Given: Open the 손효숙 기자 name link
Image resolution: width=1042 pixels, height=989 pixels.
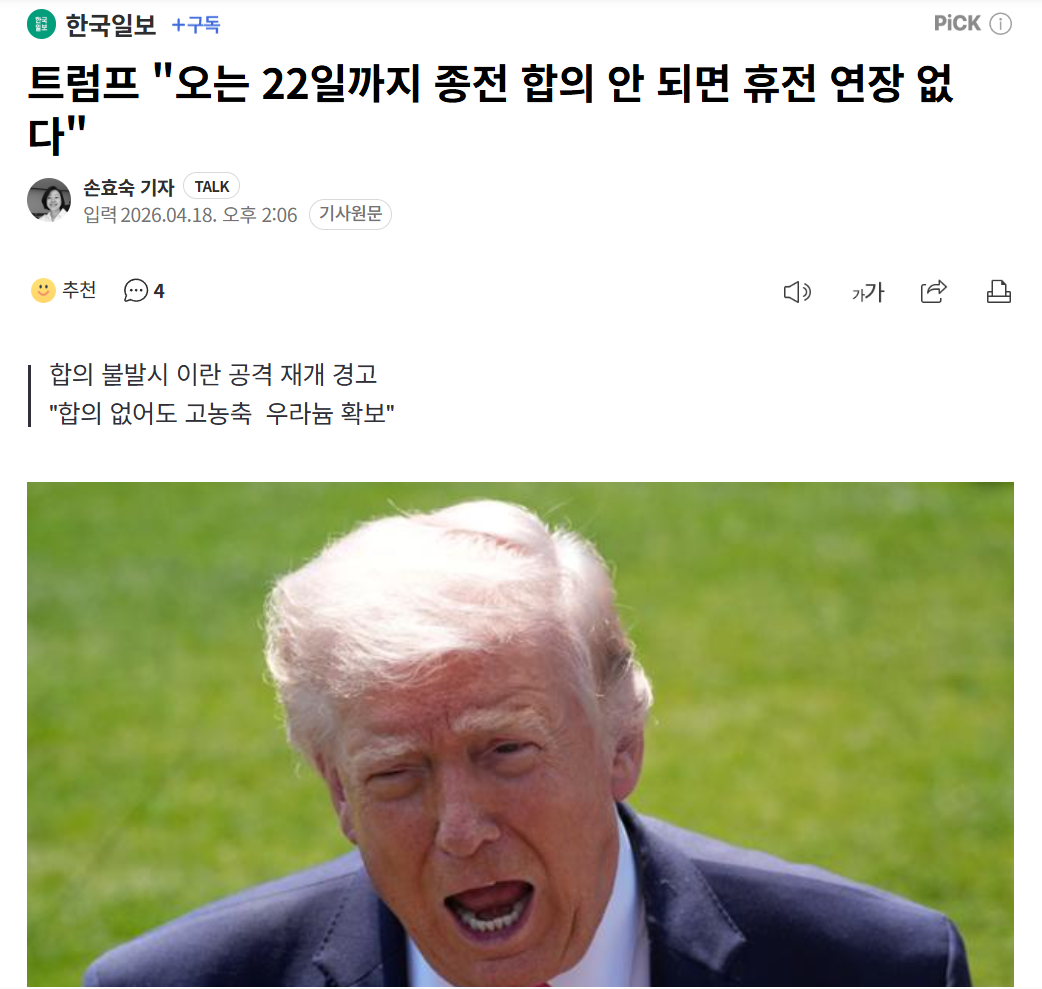Looking at the screenshot, I should pyautogui.click(x=129, y=187).
